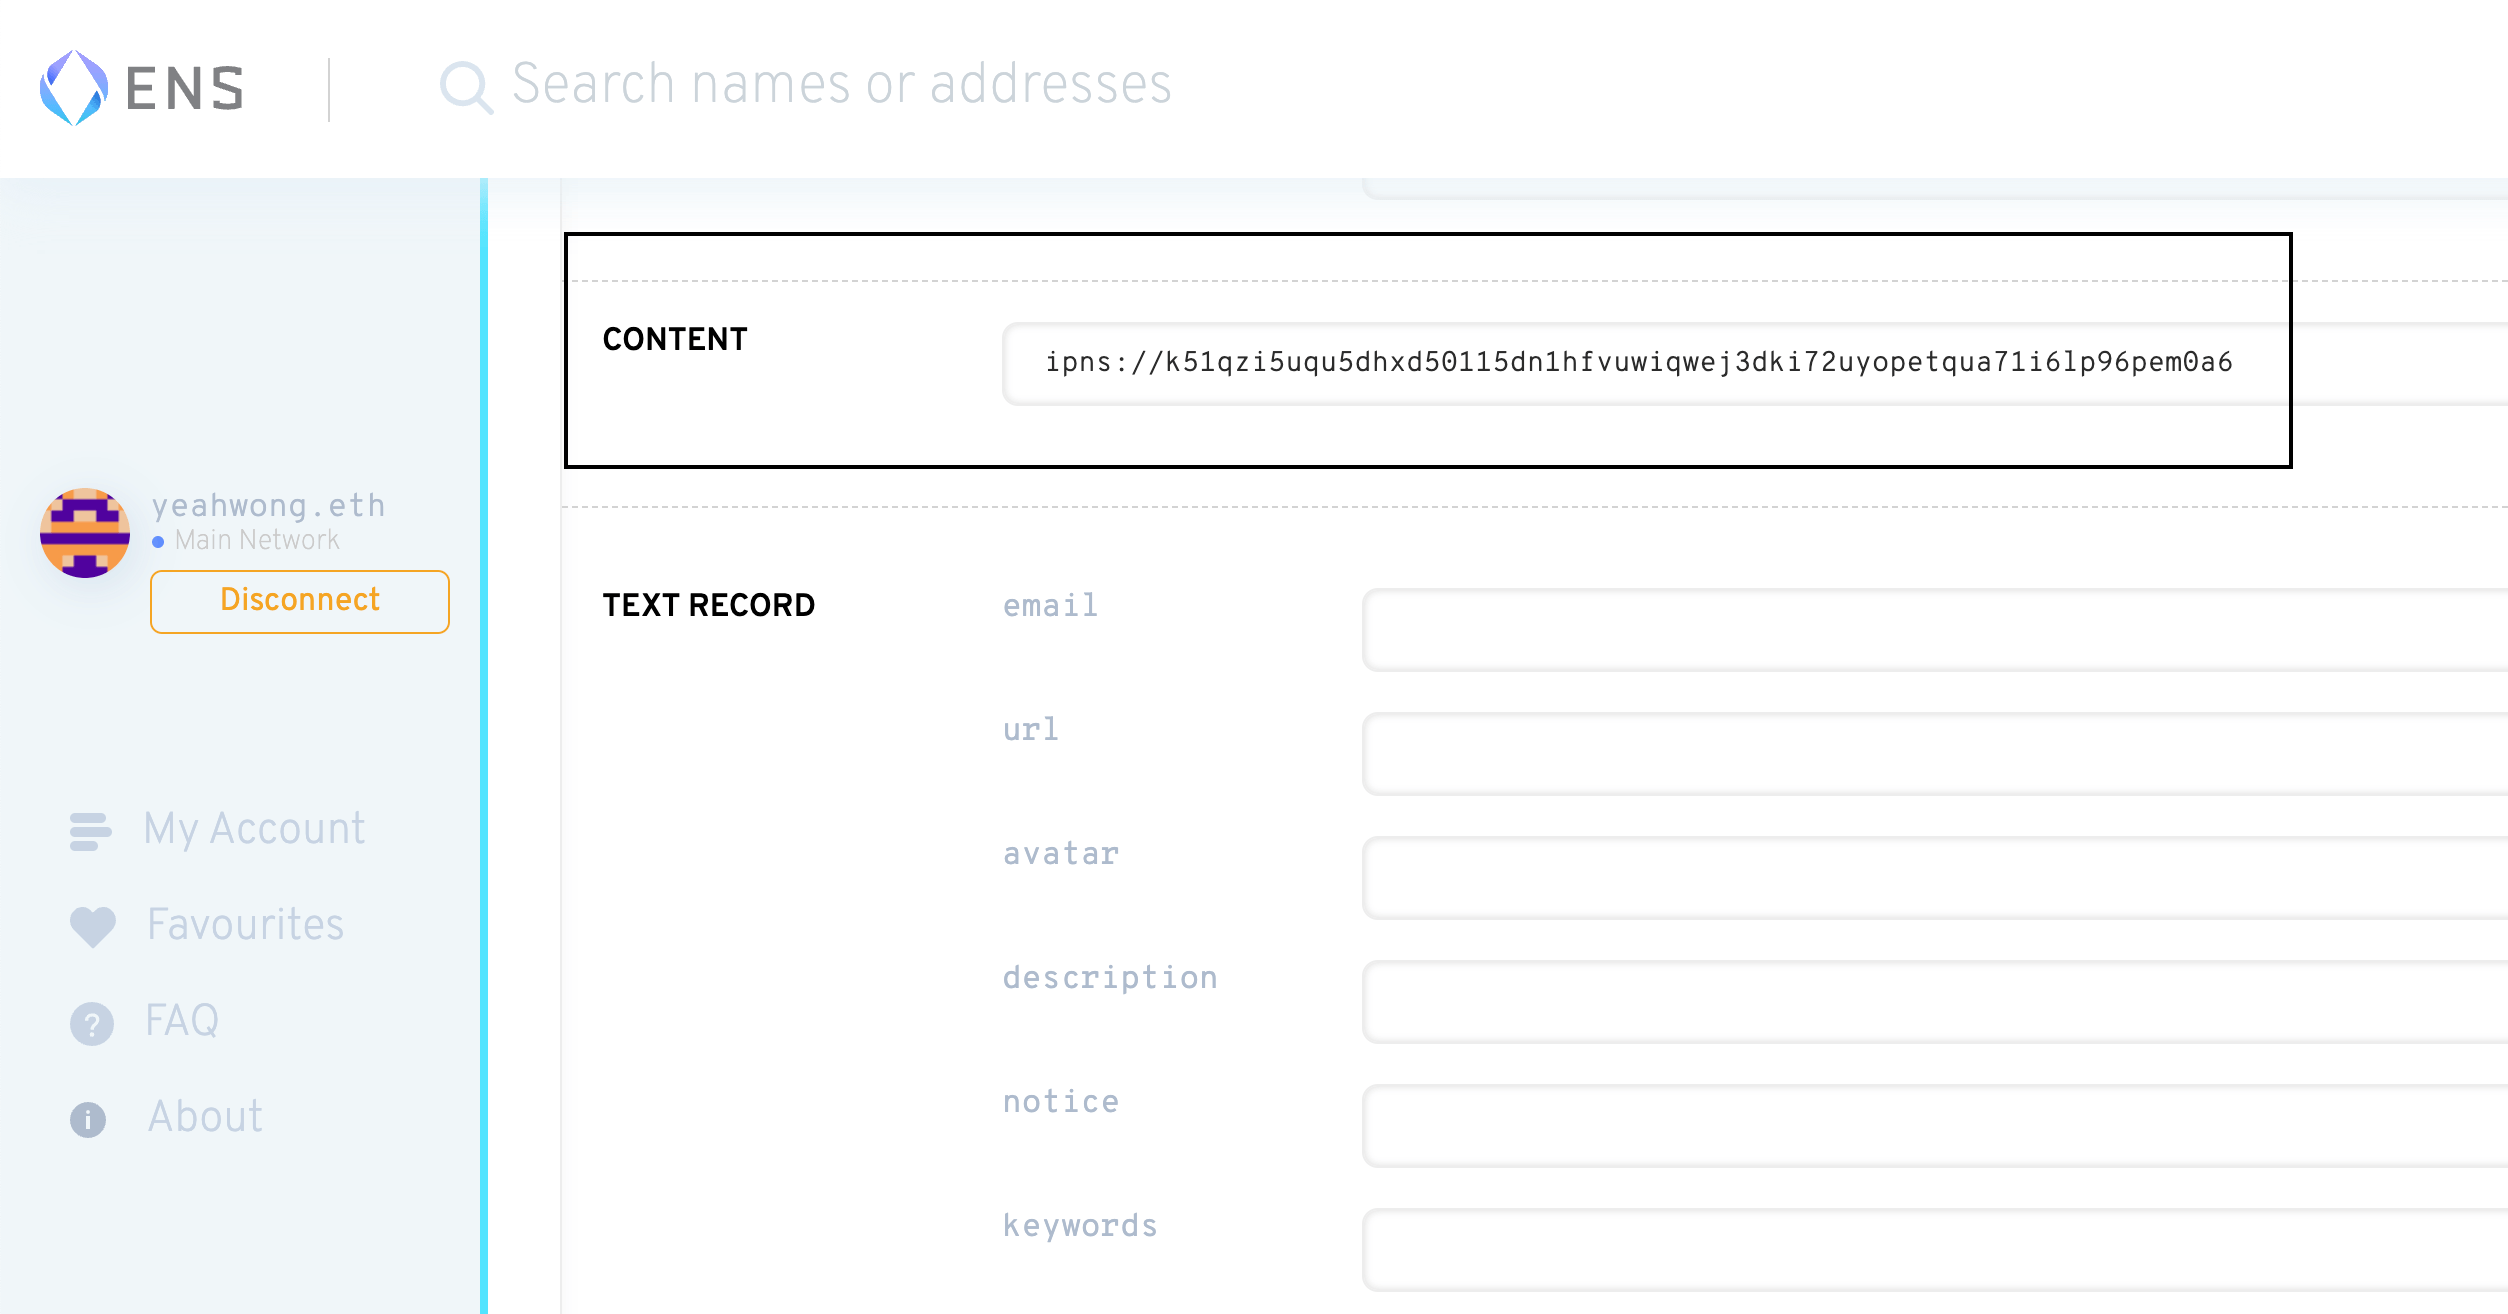Click the blue Main Network status dot
Viewport: 2508px width, 1314px height.
tap(158, 542)
